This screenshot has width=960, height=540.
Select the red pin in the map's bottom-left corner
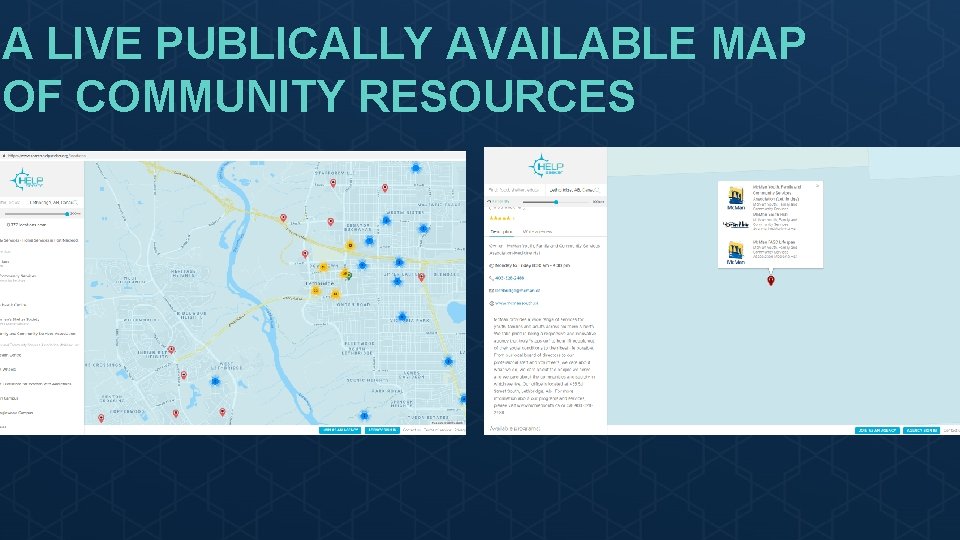[101, 419]
